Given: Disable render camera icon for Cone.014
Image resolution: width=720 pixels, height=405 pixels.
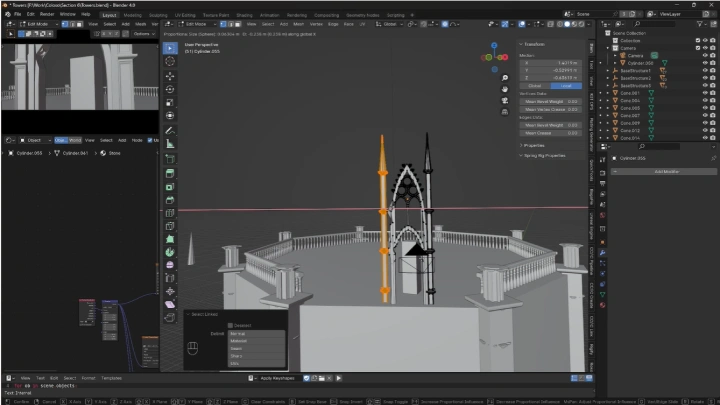Looking at the screenshot, I should coord(713,138).
